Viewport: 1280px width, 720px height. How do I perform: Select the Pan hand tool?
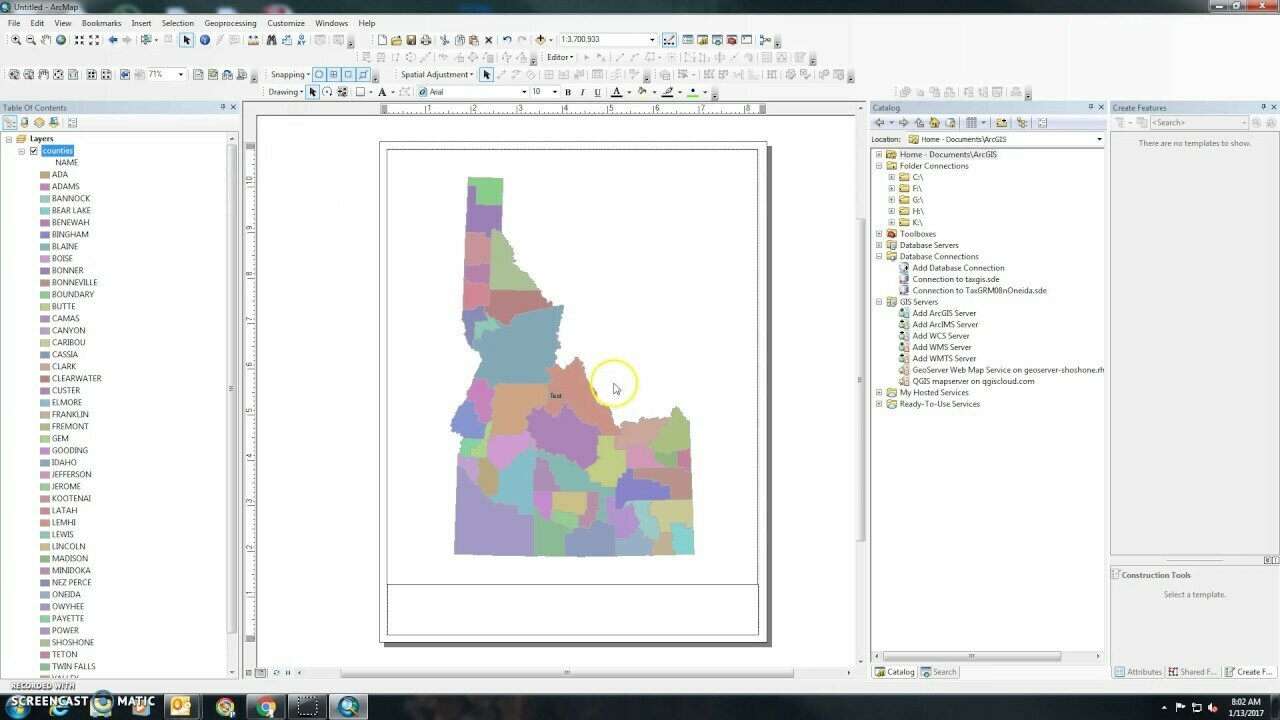pos(46,40)
